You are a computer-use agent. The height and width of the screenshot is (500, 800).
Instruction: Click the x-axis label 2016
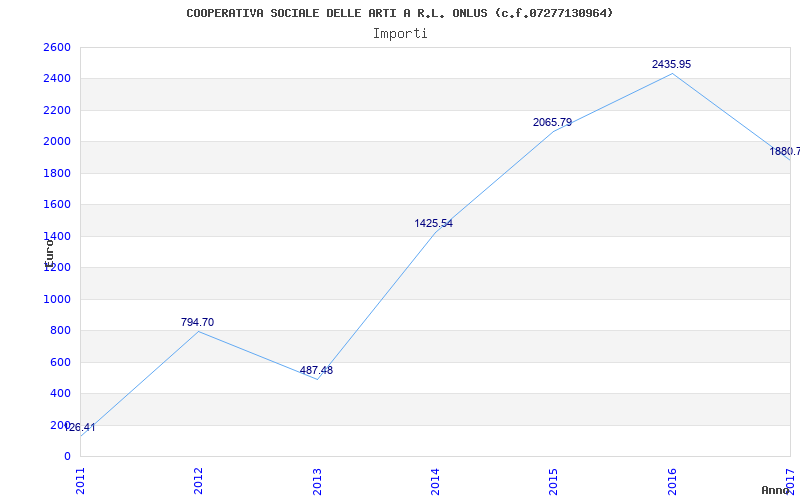[672, 481]
